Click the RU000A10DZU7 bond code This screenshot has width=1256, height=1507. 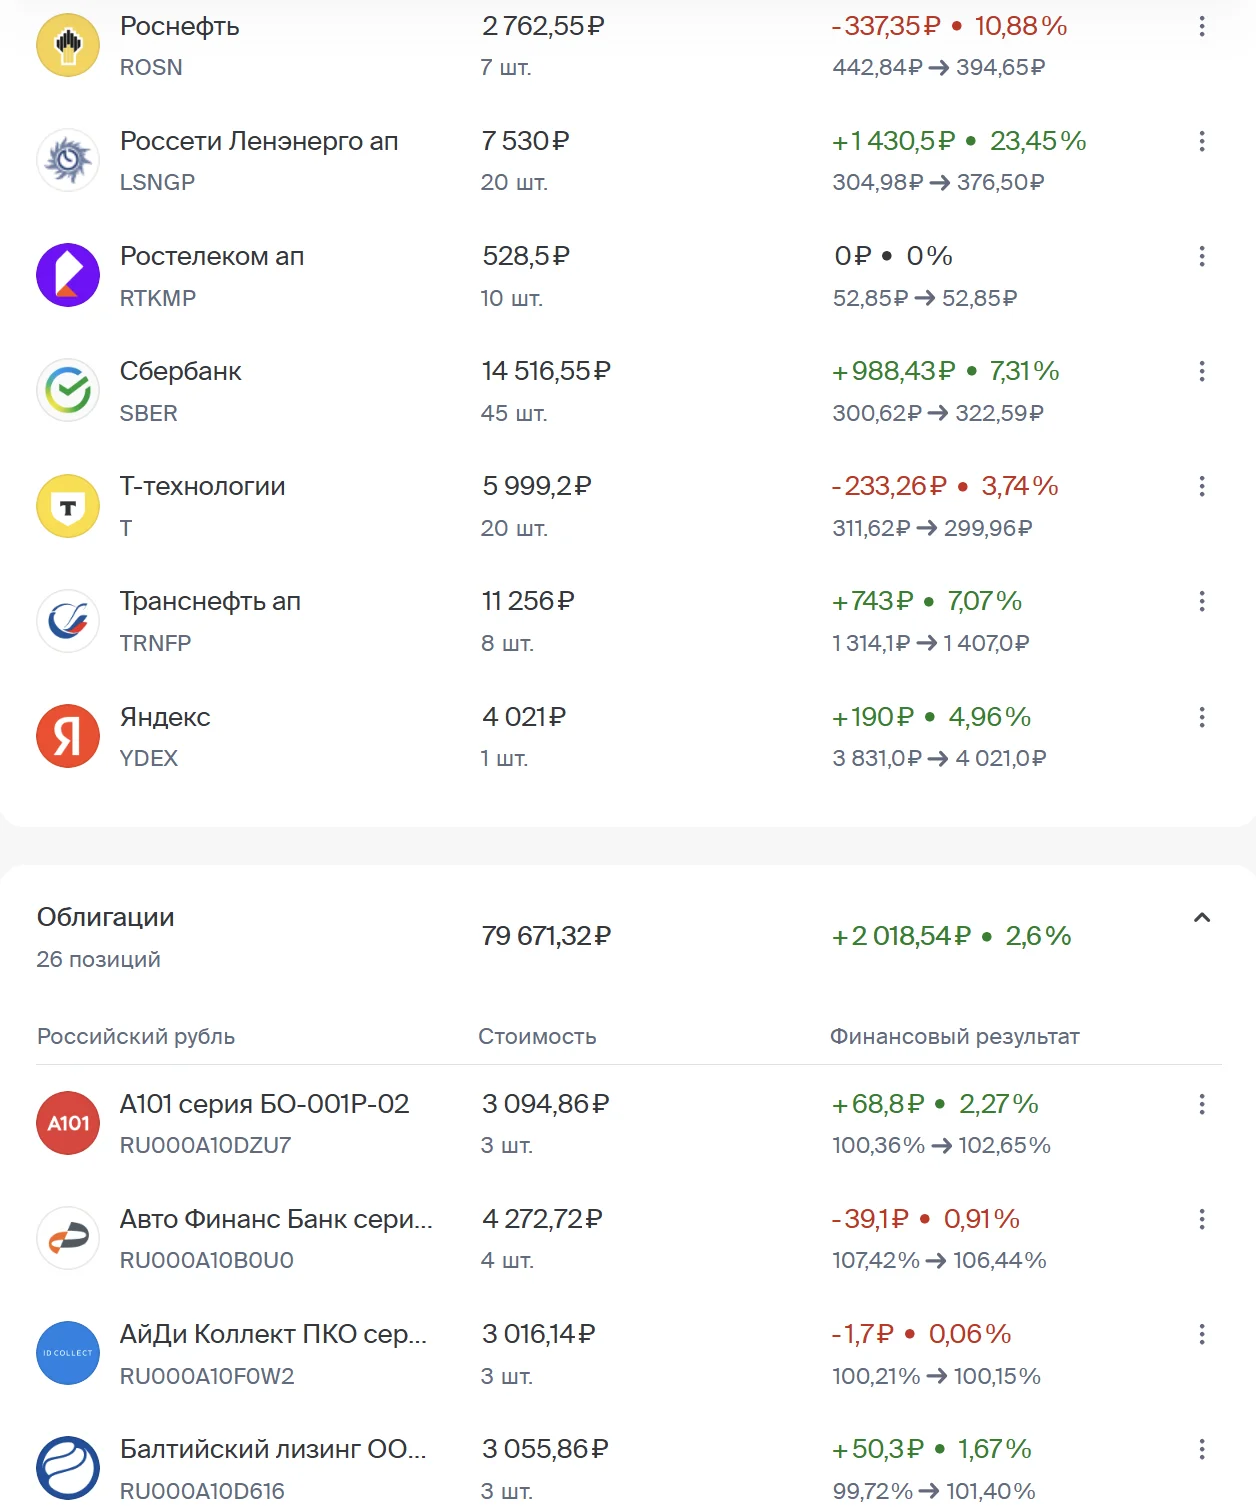click(x=206, y=1145)
